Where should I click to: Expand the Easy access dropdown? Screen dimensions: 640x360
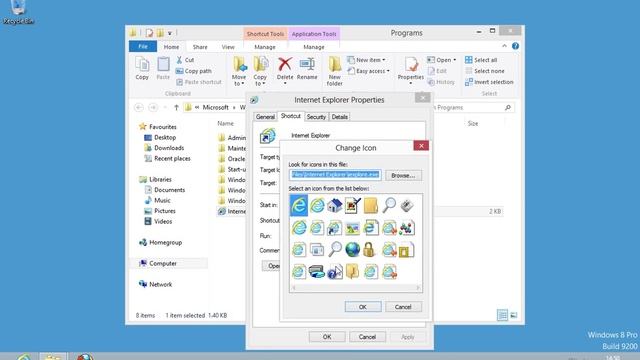click(x=388, y=71)
